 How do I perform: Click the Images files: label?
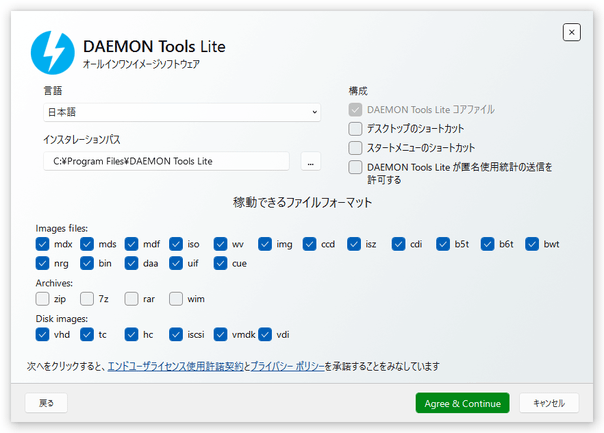coord(62,228)
